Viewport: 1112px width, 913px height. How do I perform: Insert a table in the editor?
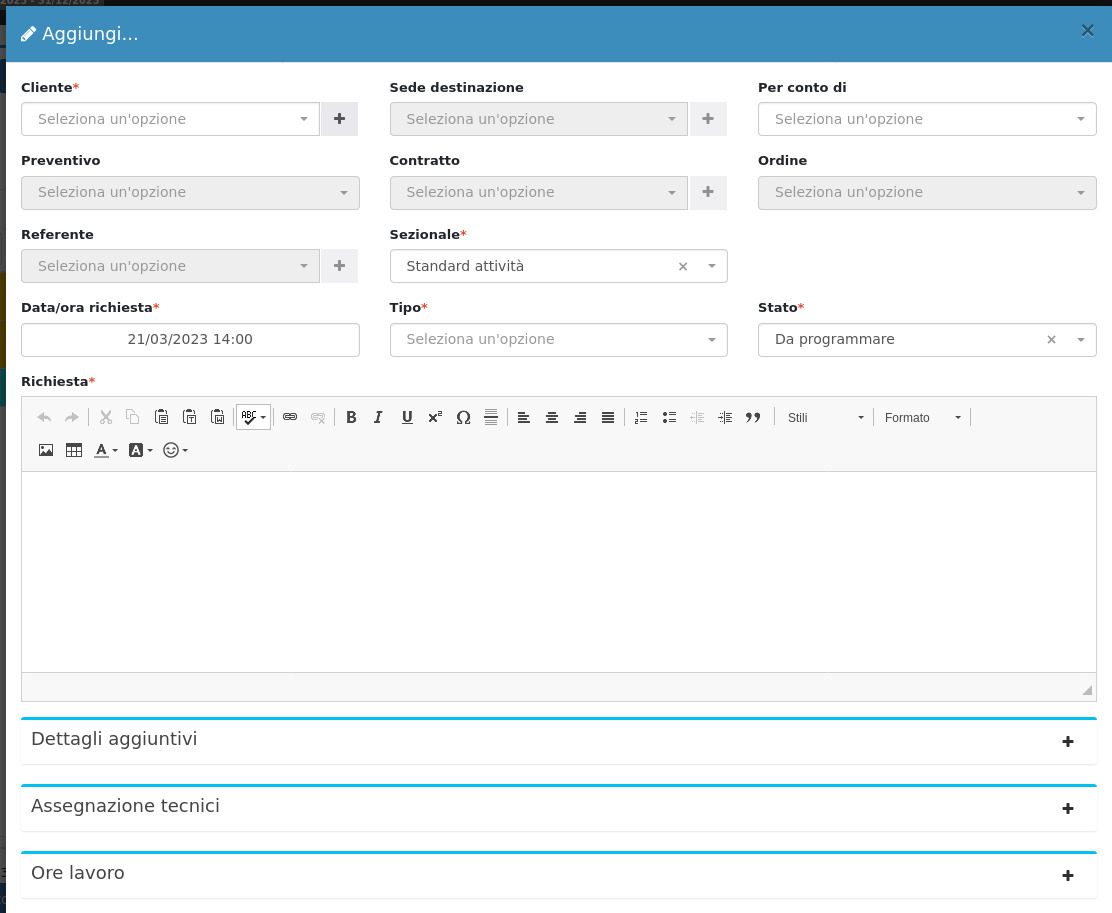[74, 450]
